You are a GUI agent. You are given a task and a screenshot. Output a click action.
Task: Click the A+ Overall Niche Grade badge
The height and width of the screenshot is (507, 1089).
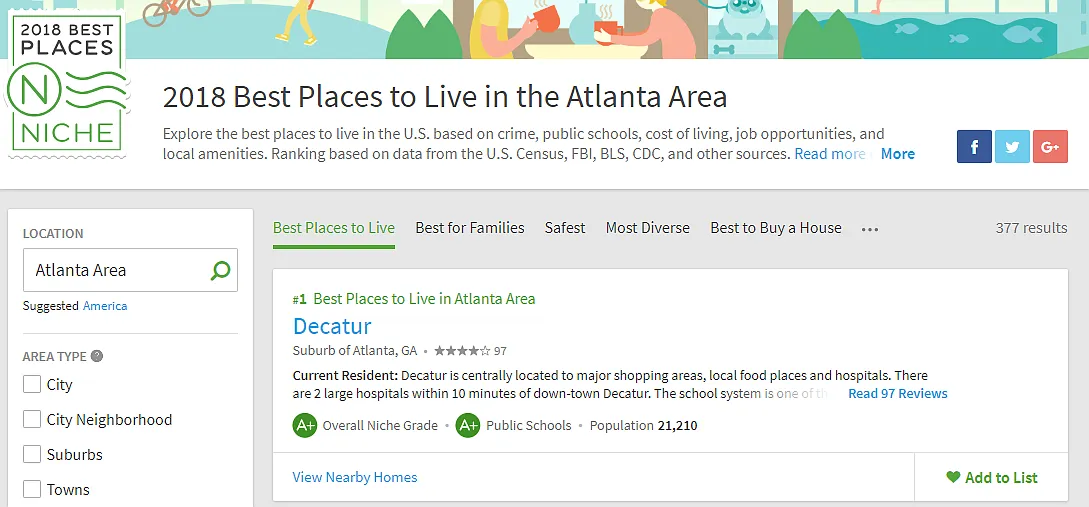click(305, 426)
